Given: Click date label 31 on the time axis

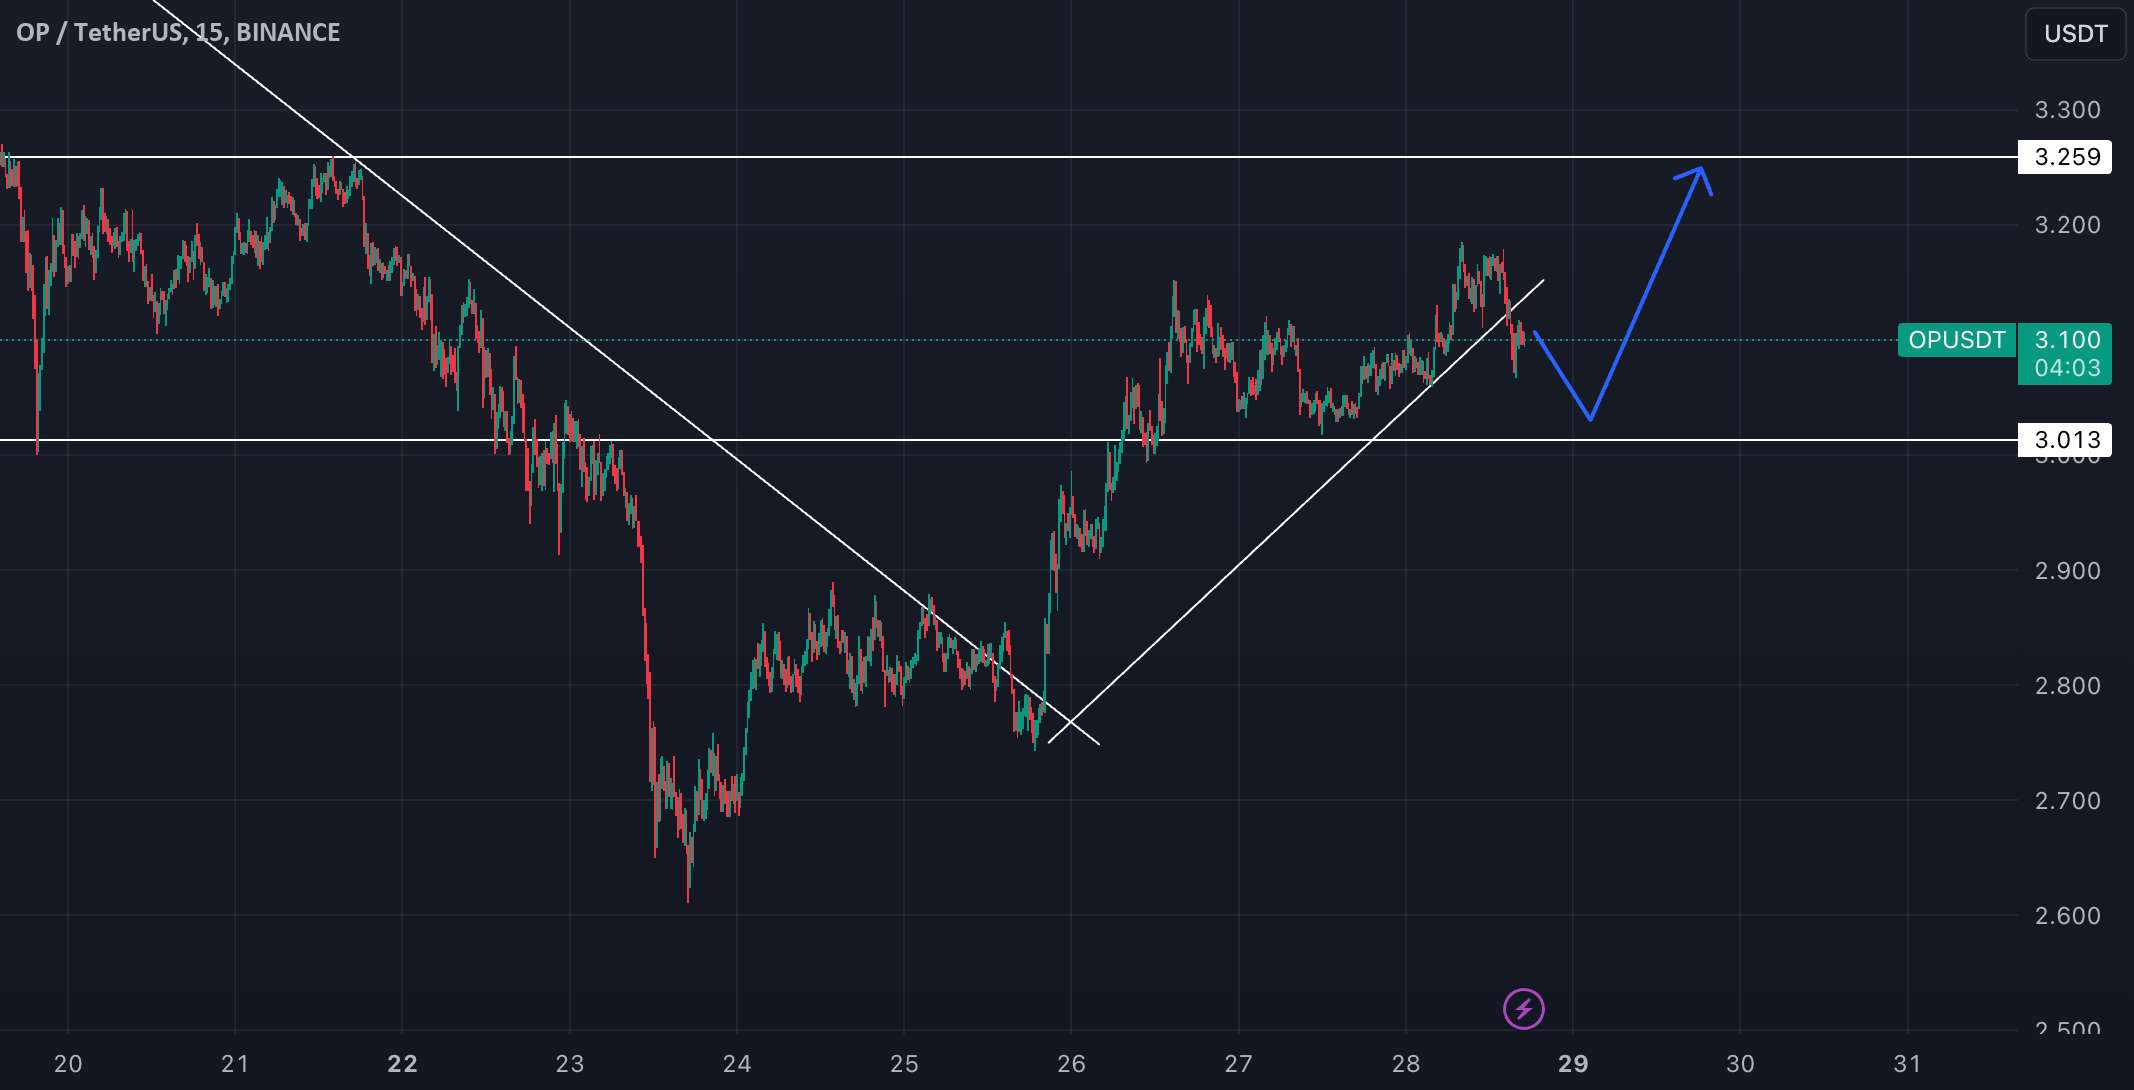Looking at the screenshot, I should point(1907,1064).
